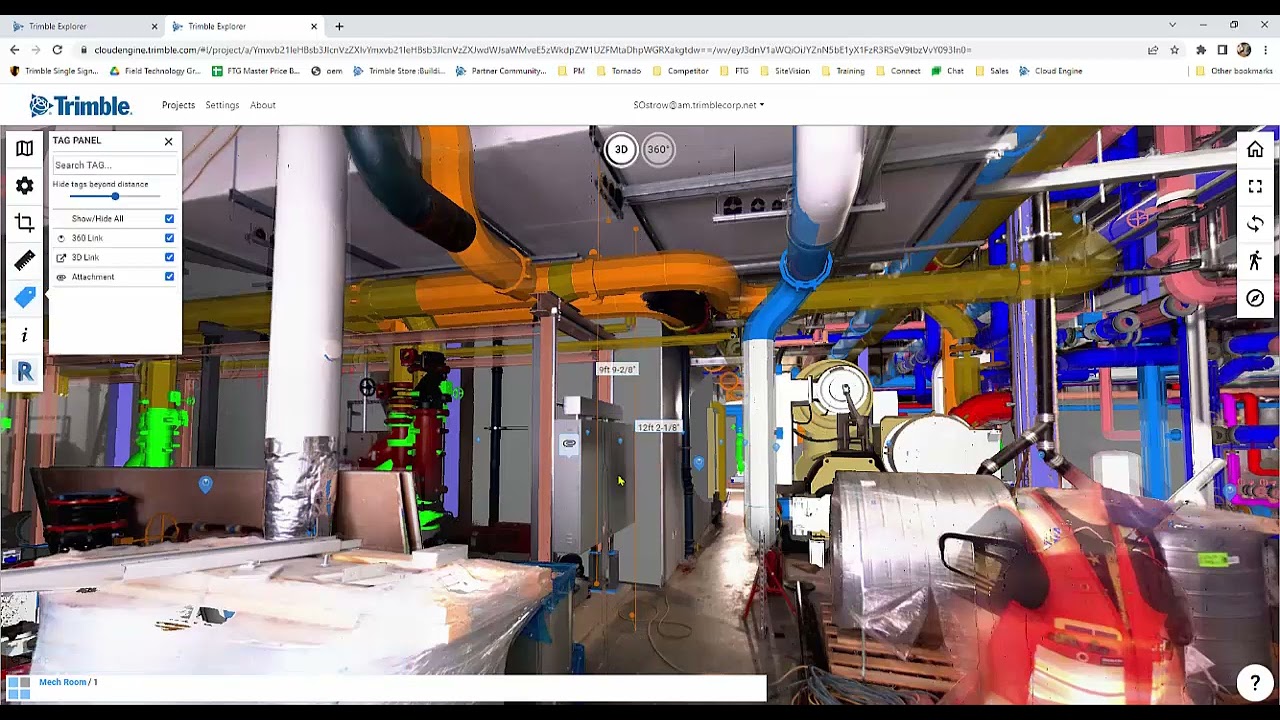Activate walk mode person icon
The image size is (1280, 720).
(x=1255, y=261)
